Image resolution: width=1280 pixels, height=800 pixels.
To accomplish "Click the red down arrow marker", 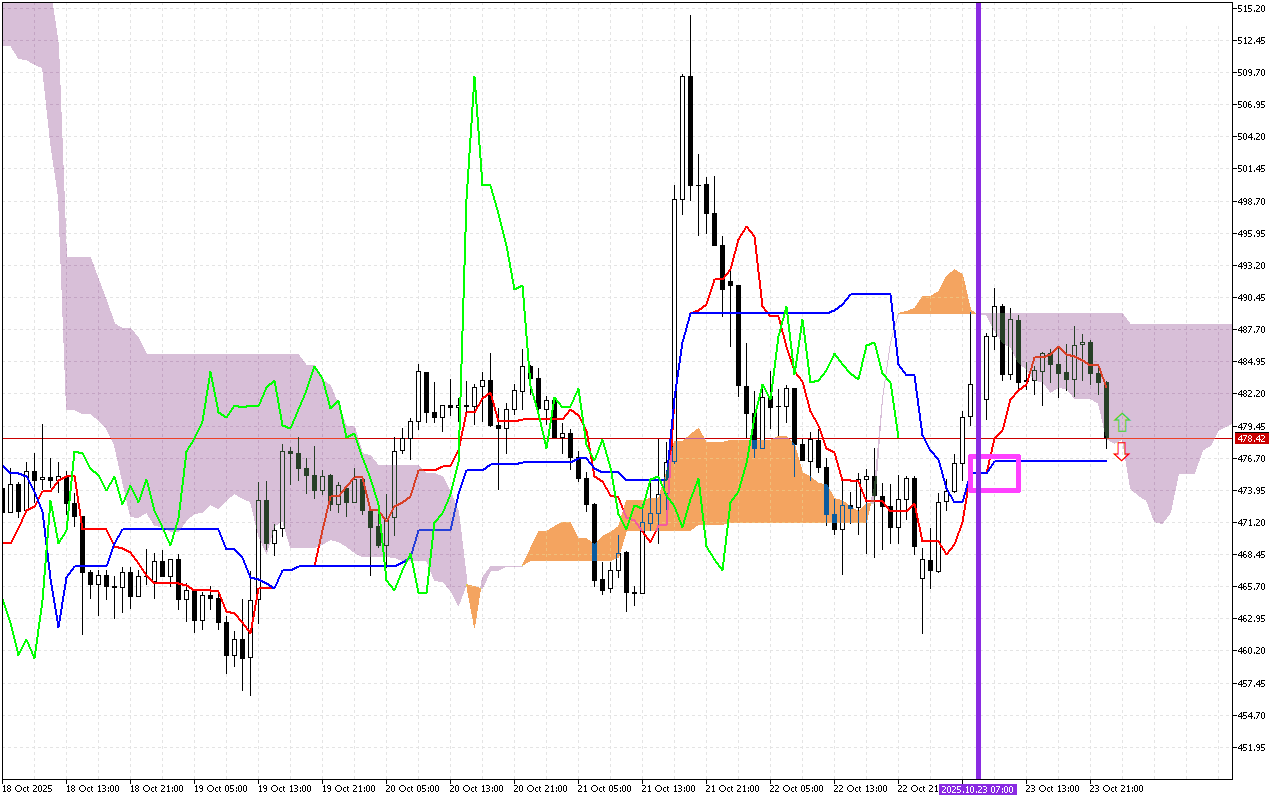I will [x=1122, y=451].
